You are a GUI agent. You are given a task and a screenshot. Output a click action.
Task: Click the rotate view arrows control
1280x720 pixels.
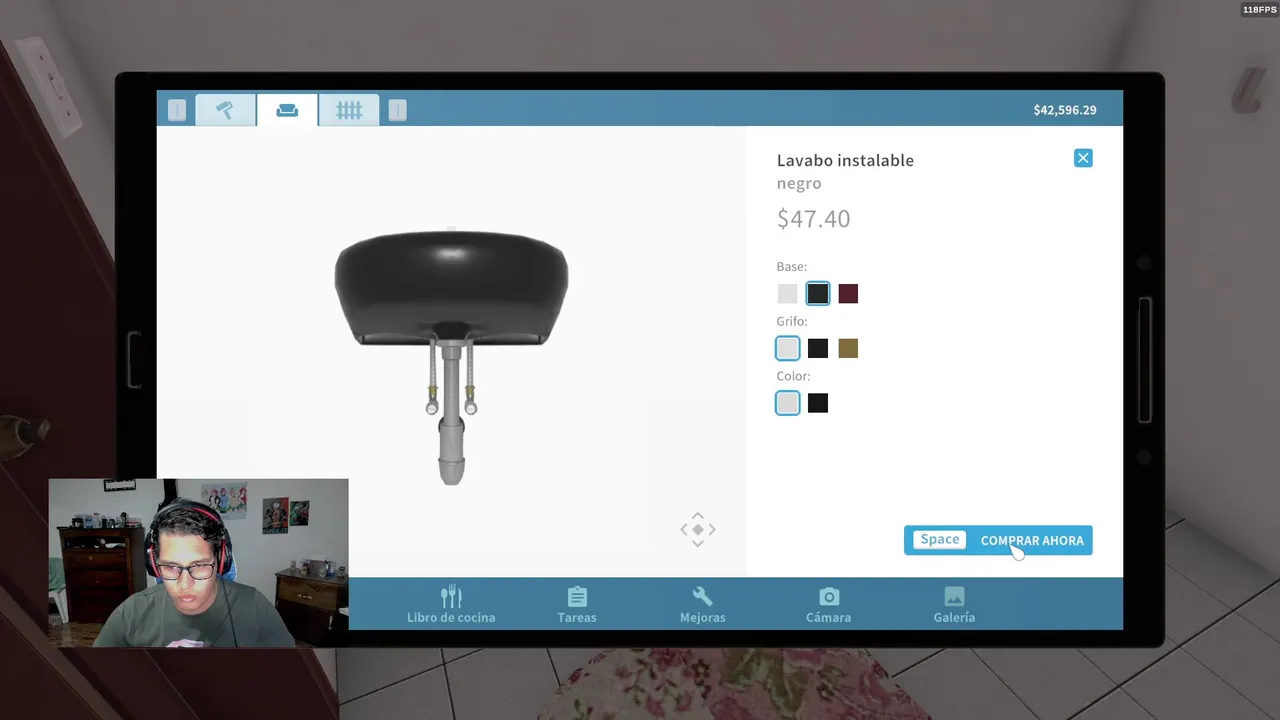point(698,530)
